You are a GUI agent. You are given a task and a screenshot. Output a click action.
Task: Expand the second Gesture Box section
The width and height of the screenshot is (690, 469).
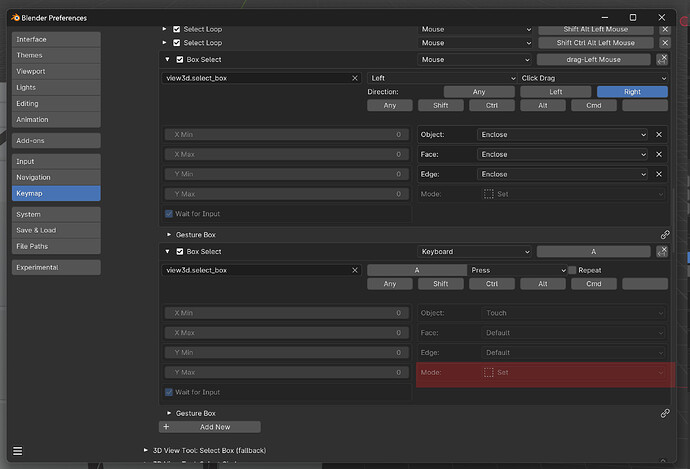click(x=169, y=413)
